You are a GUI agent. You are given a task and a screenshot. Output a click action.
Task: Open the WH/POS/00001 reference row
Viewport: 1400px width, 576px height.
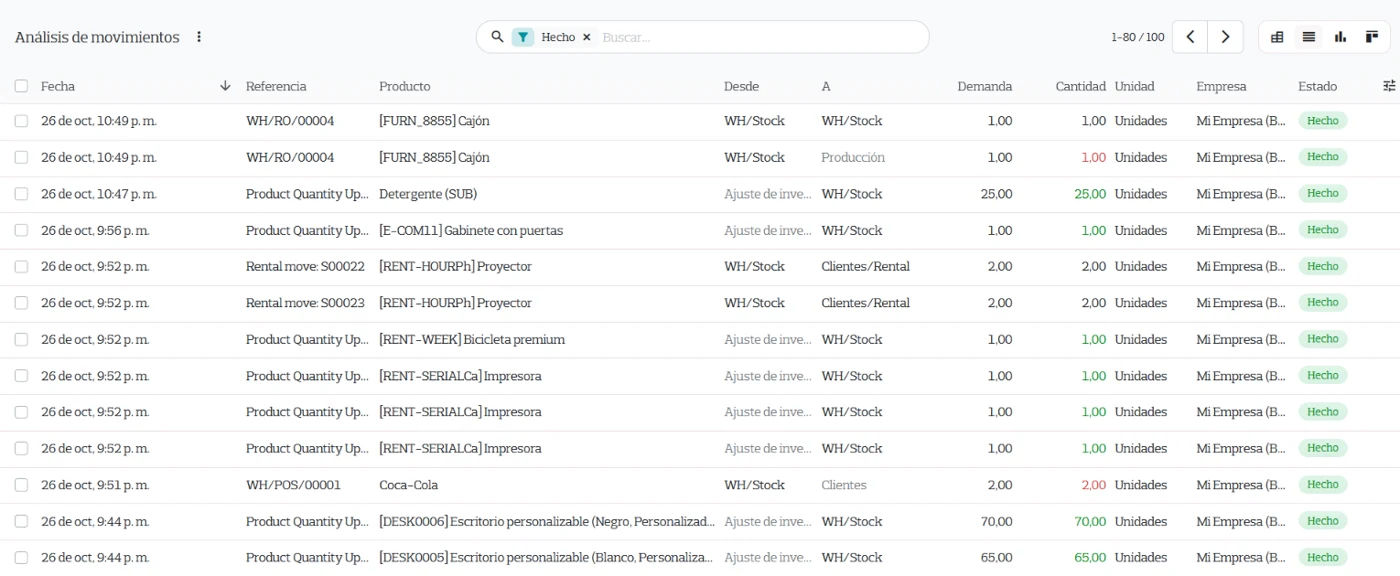pos(293,485)
